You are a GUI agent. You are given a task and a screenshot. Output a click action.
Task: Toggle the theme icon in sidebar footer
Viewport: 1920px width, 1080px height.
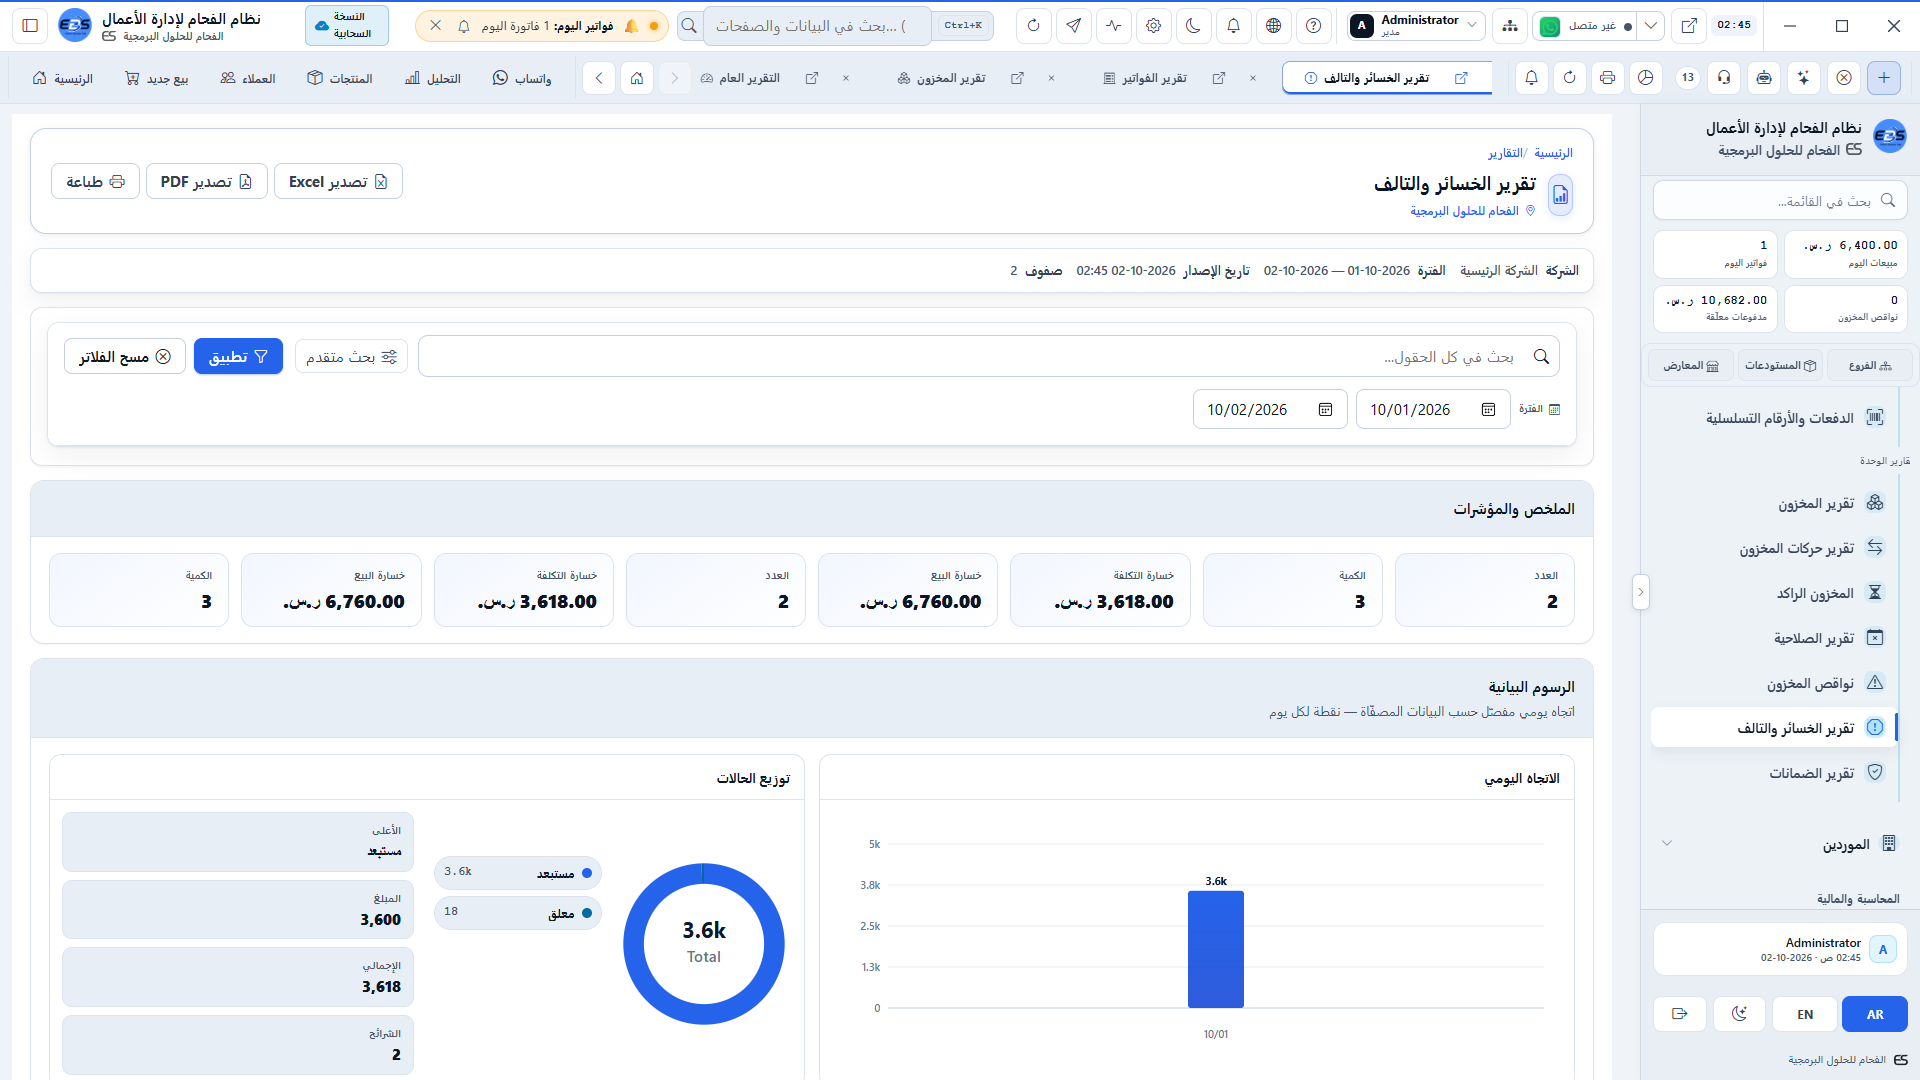click(1740, 1014)
